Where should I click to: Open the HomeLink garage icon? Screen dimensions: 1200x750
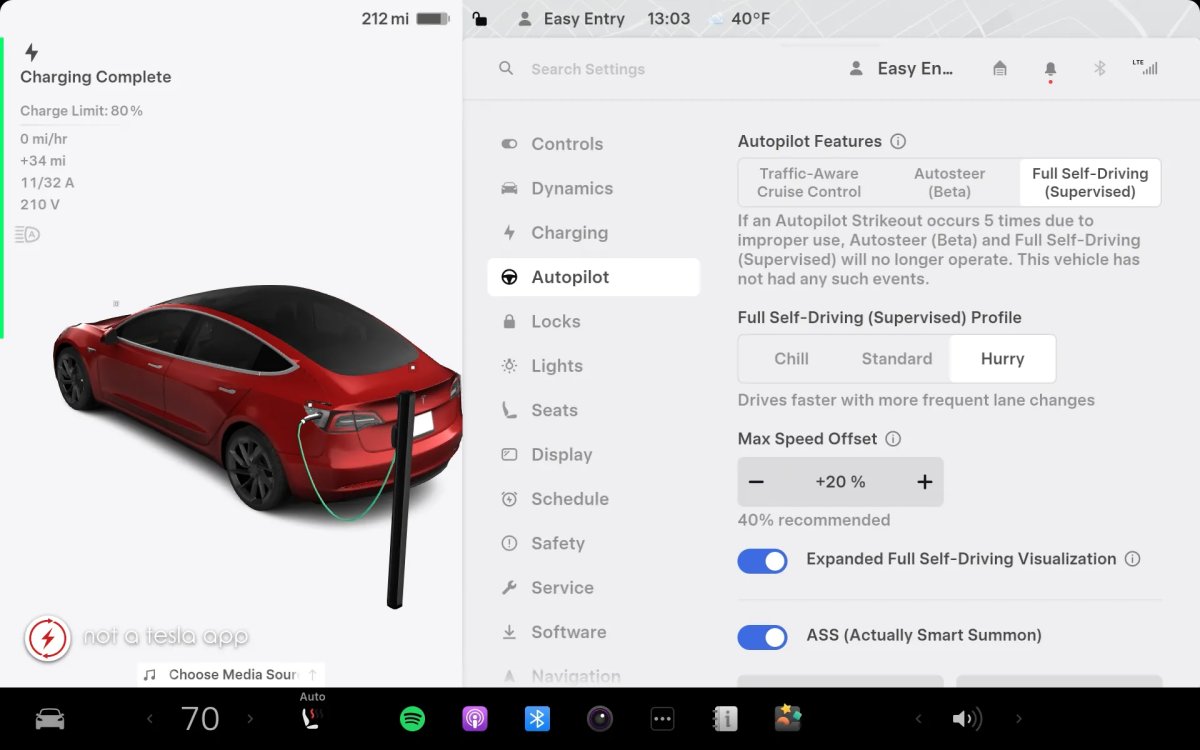999,69
